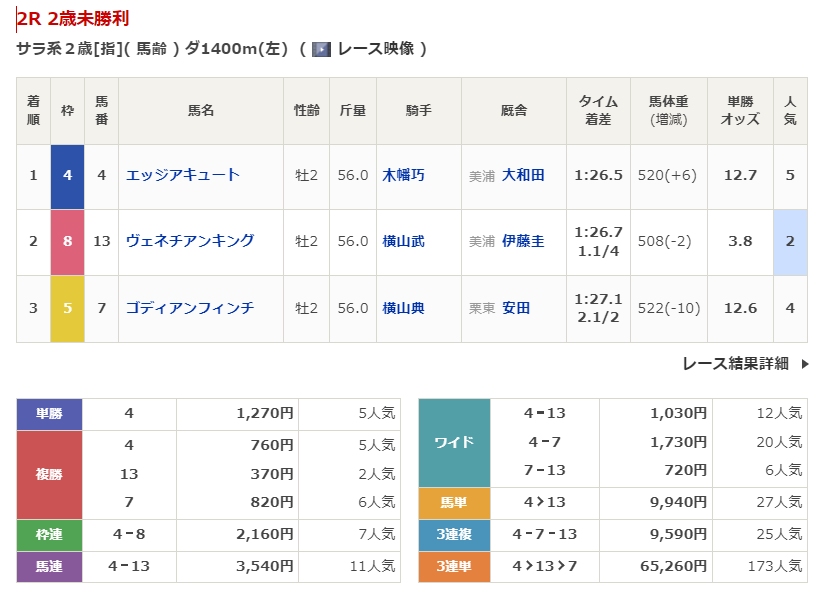821x593 pixels.
Task: Select the 単勝 payout label
Action: pos(49,413)
